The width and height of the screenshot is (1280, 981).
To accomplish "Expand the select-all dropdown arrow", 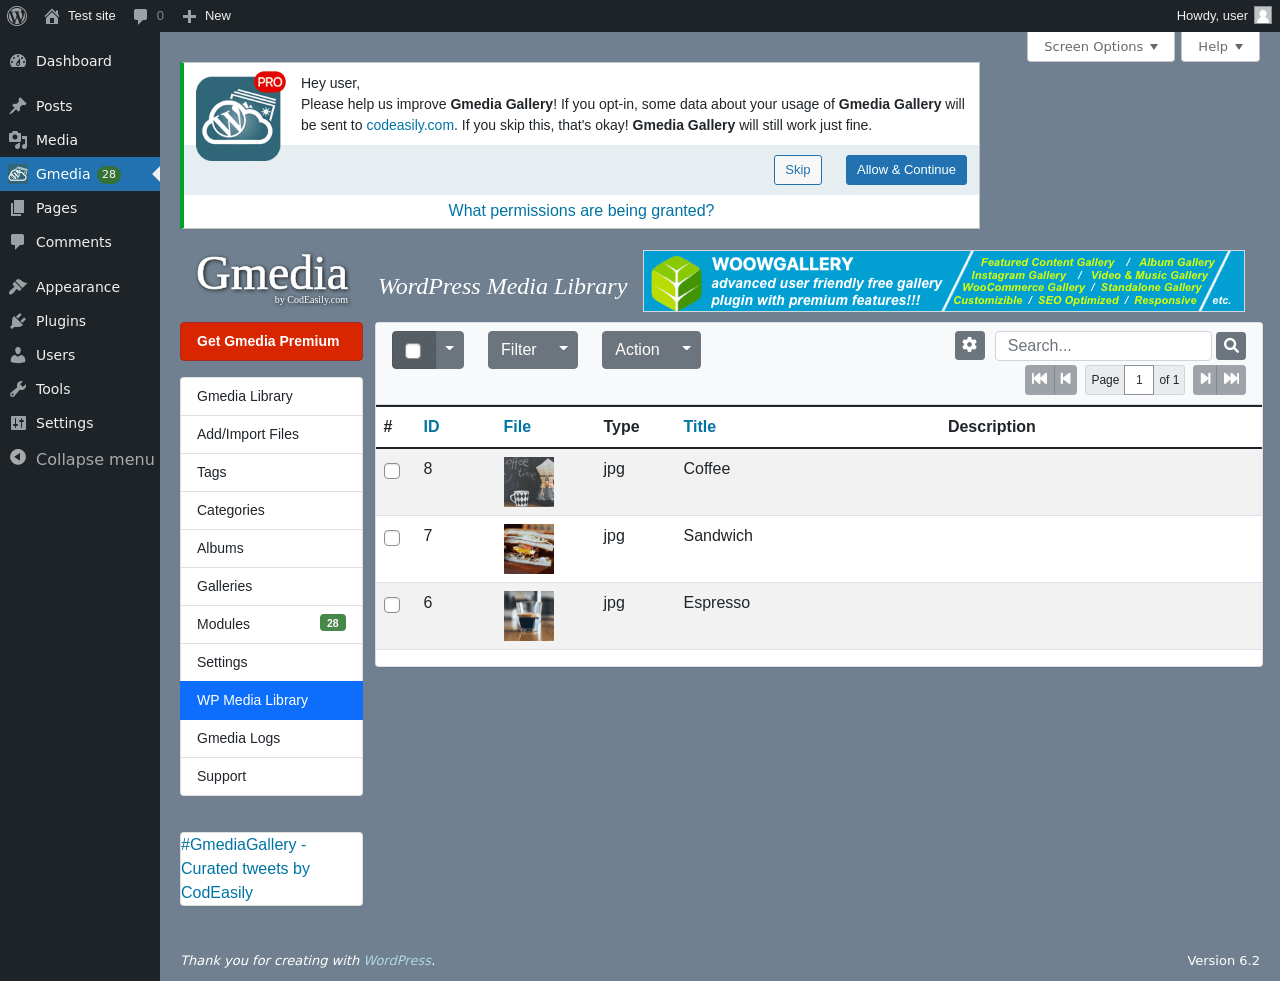I will click(x=450, y=350).
